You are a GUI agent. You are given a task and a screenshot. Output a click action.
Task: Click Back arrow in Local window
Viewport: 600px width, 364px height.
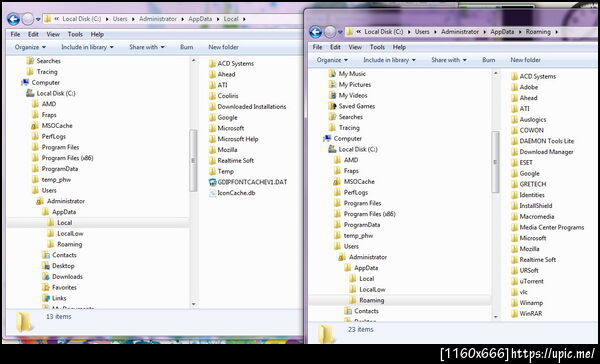tap(13, 19)
